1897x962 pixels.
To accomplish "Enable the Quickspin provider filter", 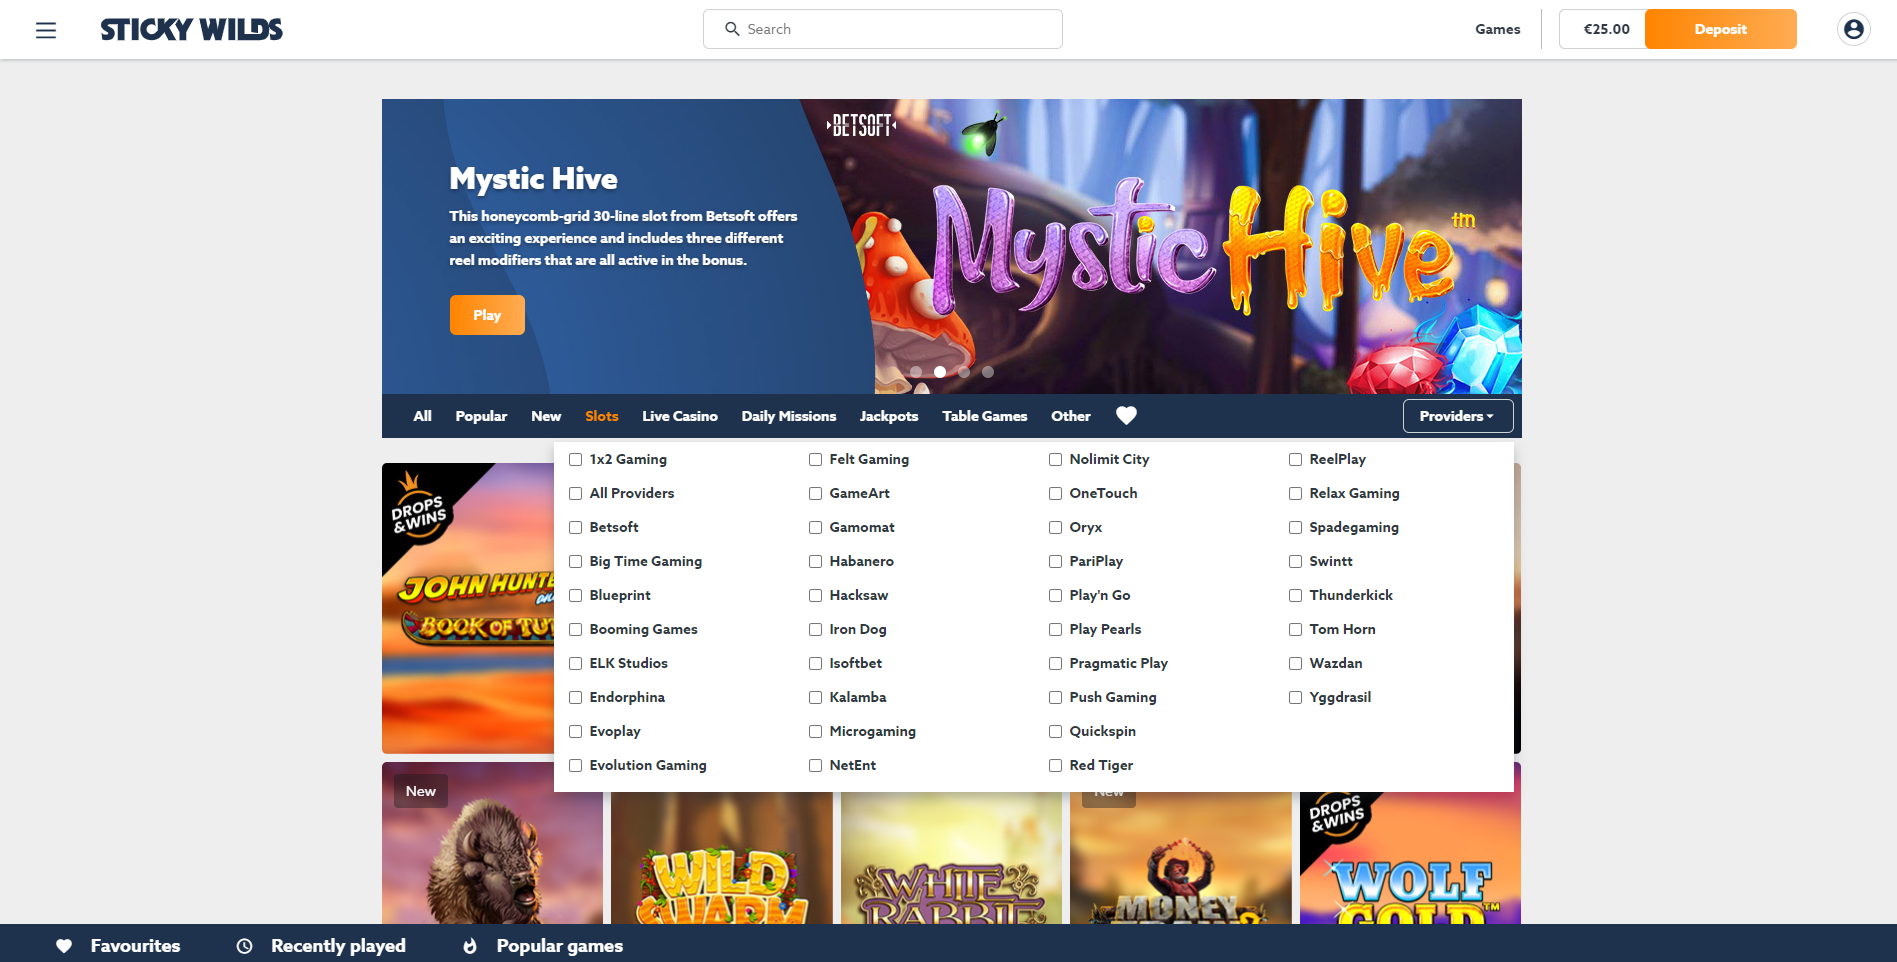I will click(x=1056, y=732).
